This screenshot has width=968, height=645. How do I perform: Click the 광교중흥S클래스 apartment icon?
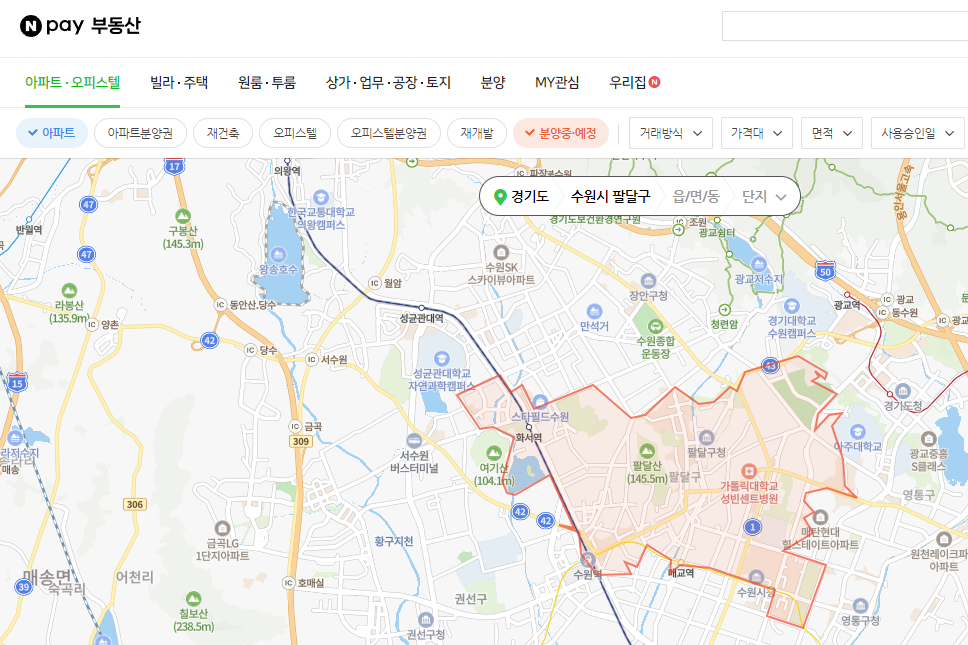click(928, 438)
